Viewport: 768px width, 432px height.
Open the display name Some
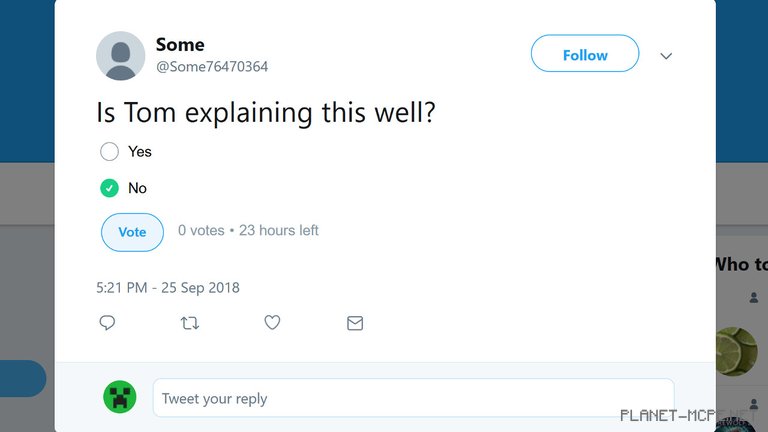(180, 45)
